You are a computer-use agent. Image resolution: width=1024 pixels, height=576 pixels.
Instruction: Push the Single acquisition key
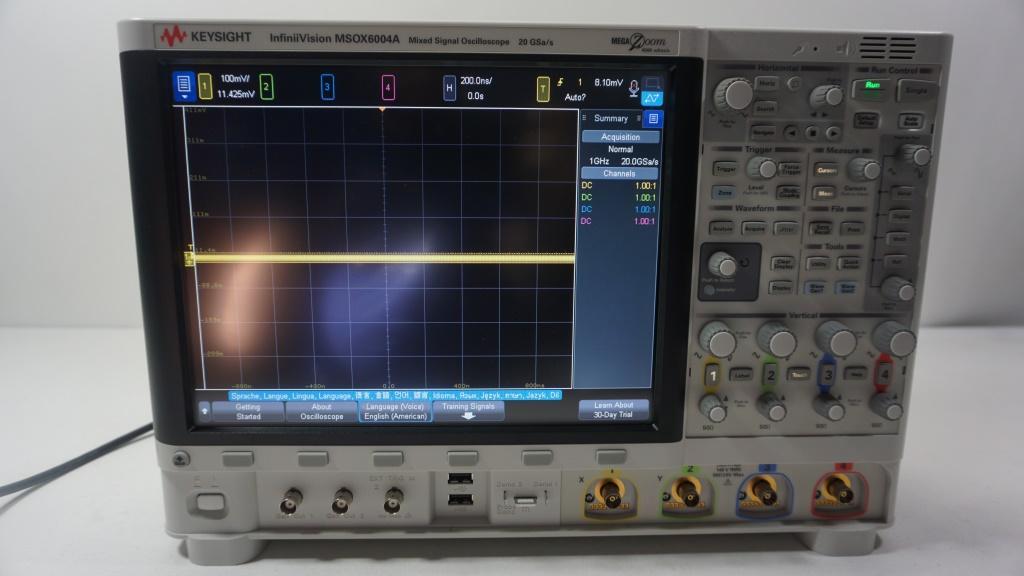916,90
